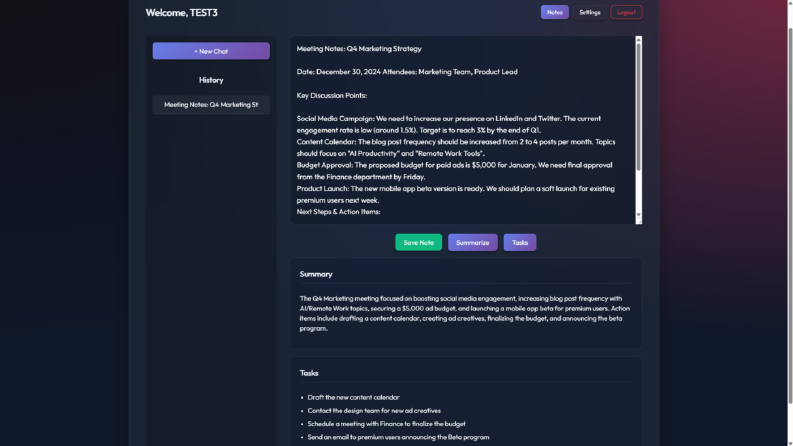The height and width of the screenshot is (446, 793).
Task: Click the 'Budget Approval' paragraph text
Action: tap(454, 171)
